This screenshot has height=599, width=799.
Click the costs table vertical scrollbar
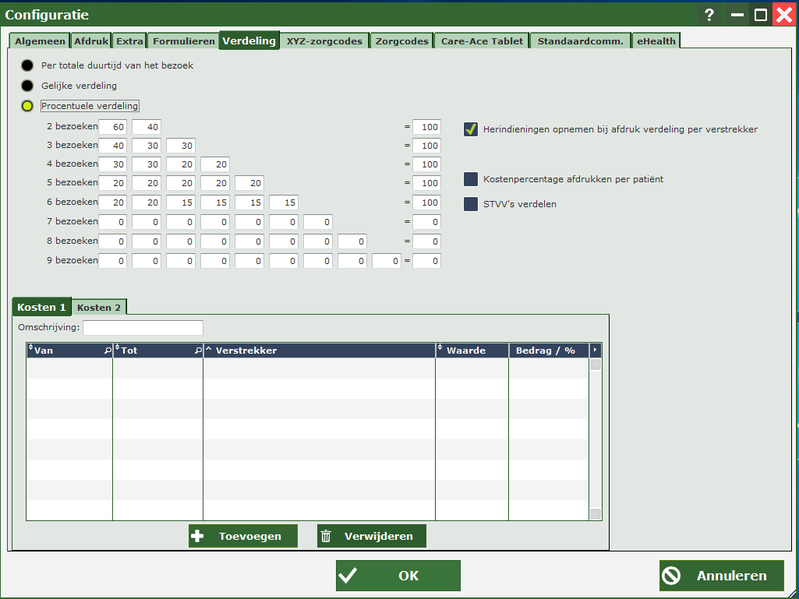tap(595, 440)
